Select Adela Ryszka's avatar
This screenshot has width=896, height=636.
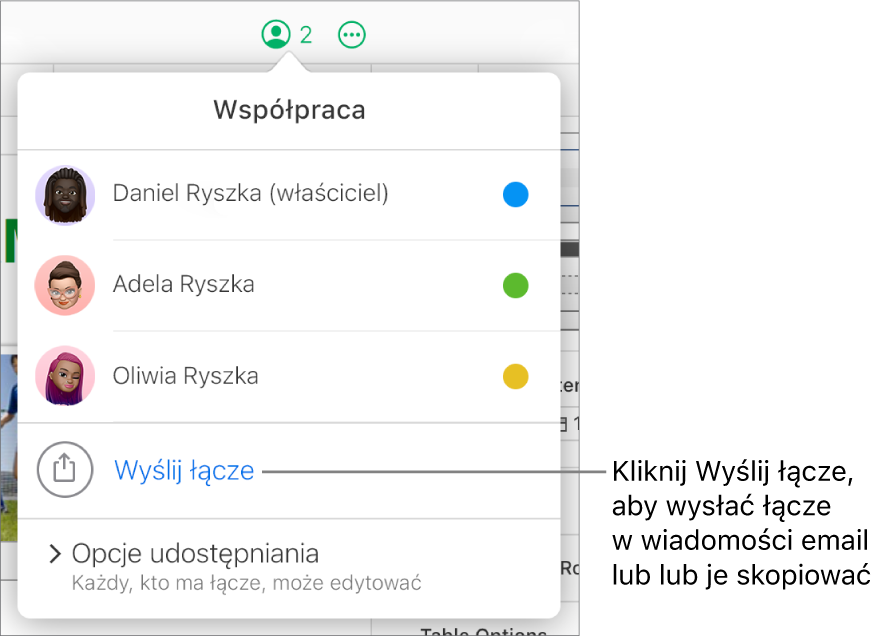pos(64,286)
